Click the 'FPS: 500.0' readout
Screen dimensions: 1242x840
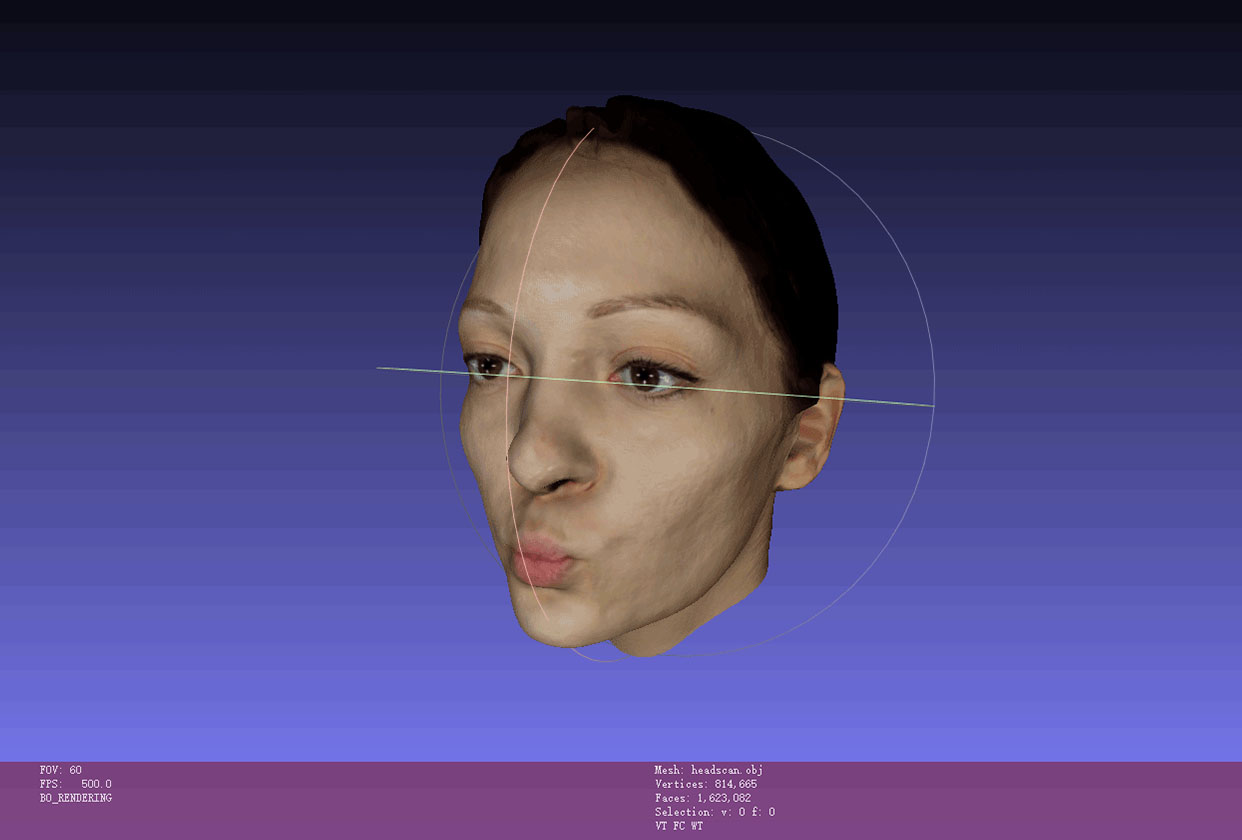(x=76, y=784)
